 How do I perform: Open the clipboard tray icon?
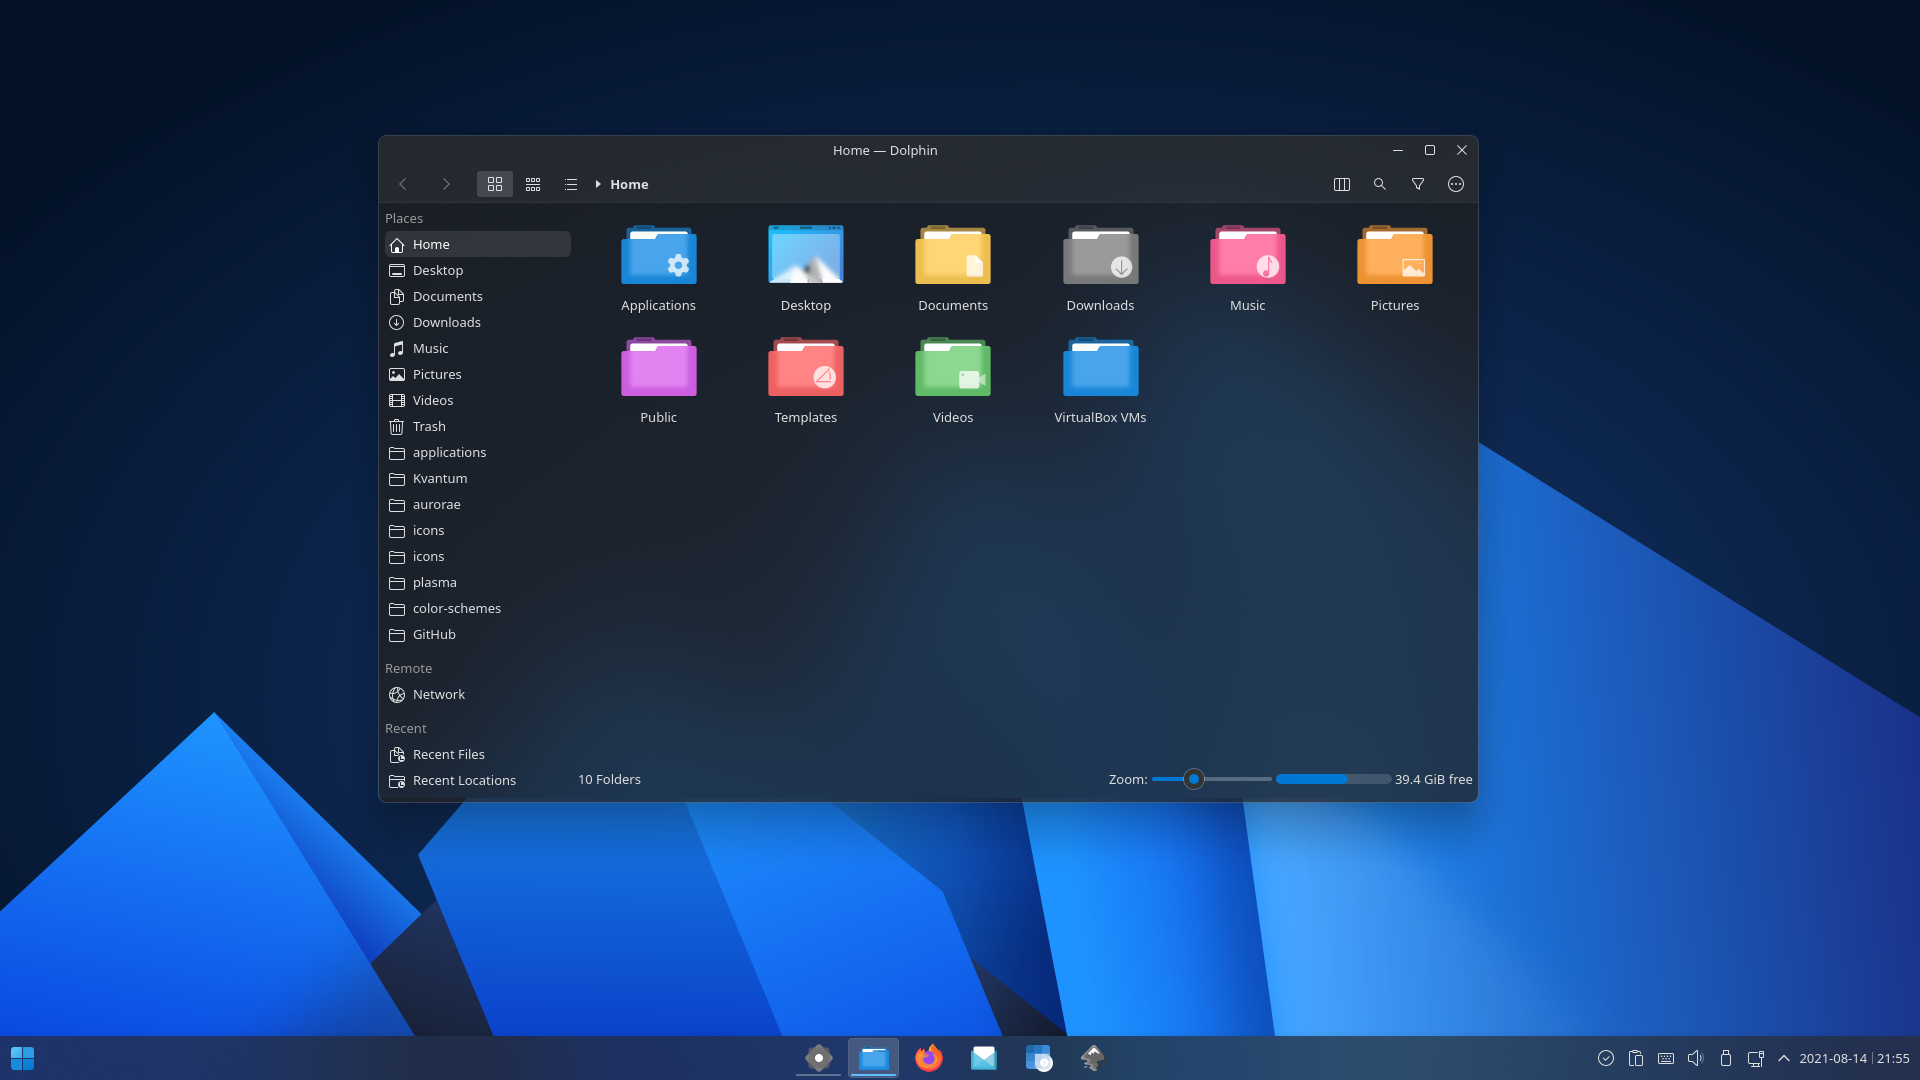point(1636,1058)
